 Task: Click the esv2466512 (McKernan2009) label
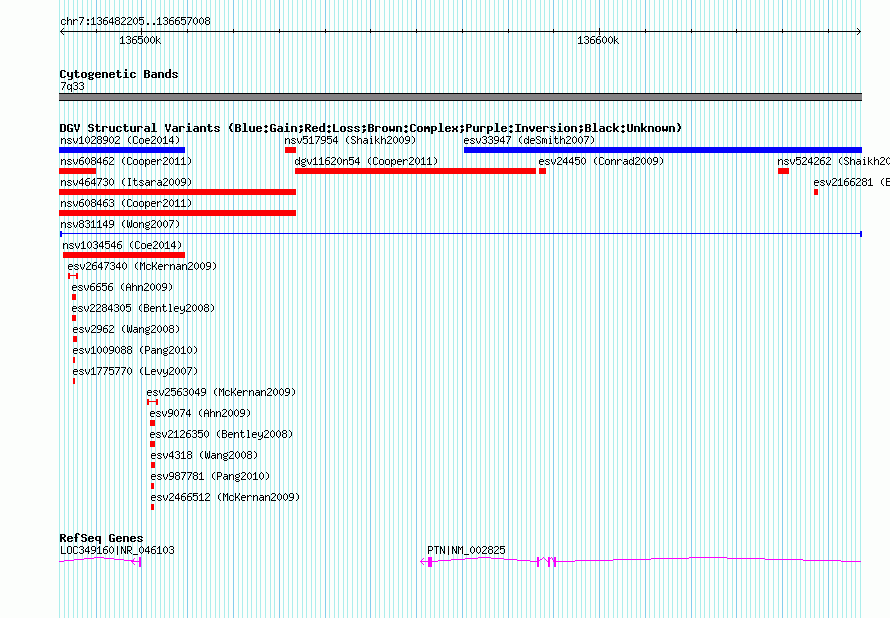[x=225, y=497]
